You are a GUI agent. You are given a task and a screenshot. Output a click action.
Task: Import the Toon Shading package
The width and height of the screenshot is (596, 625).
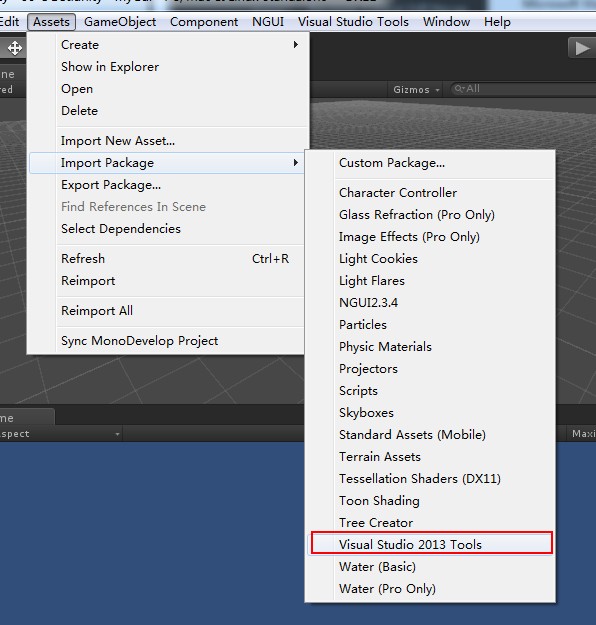pos(431,501)
